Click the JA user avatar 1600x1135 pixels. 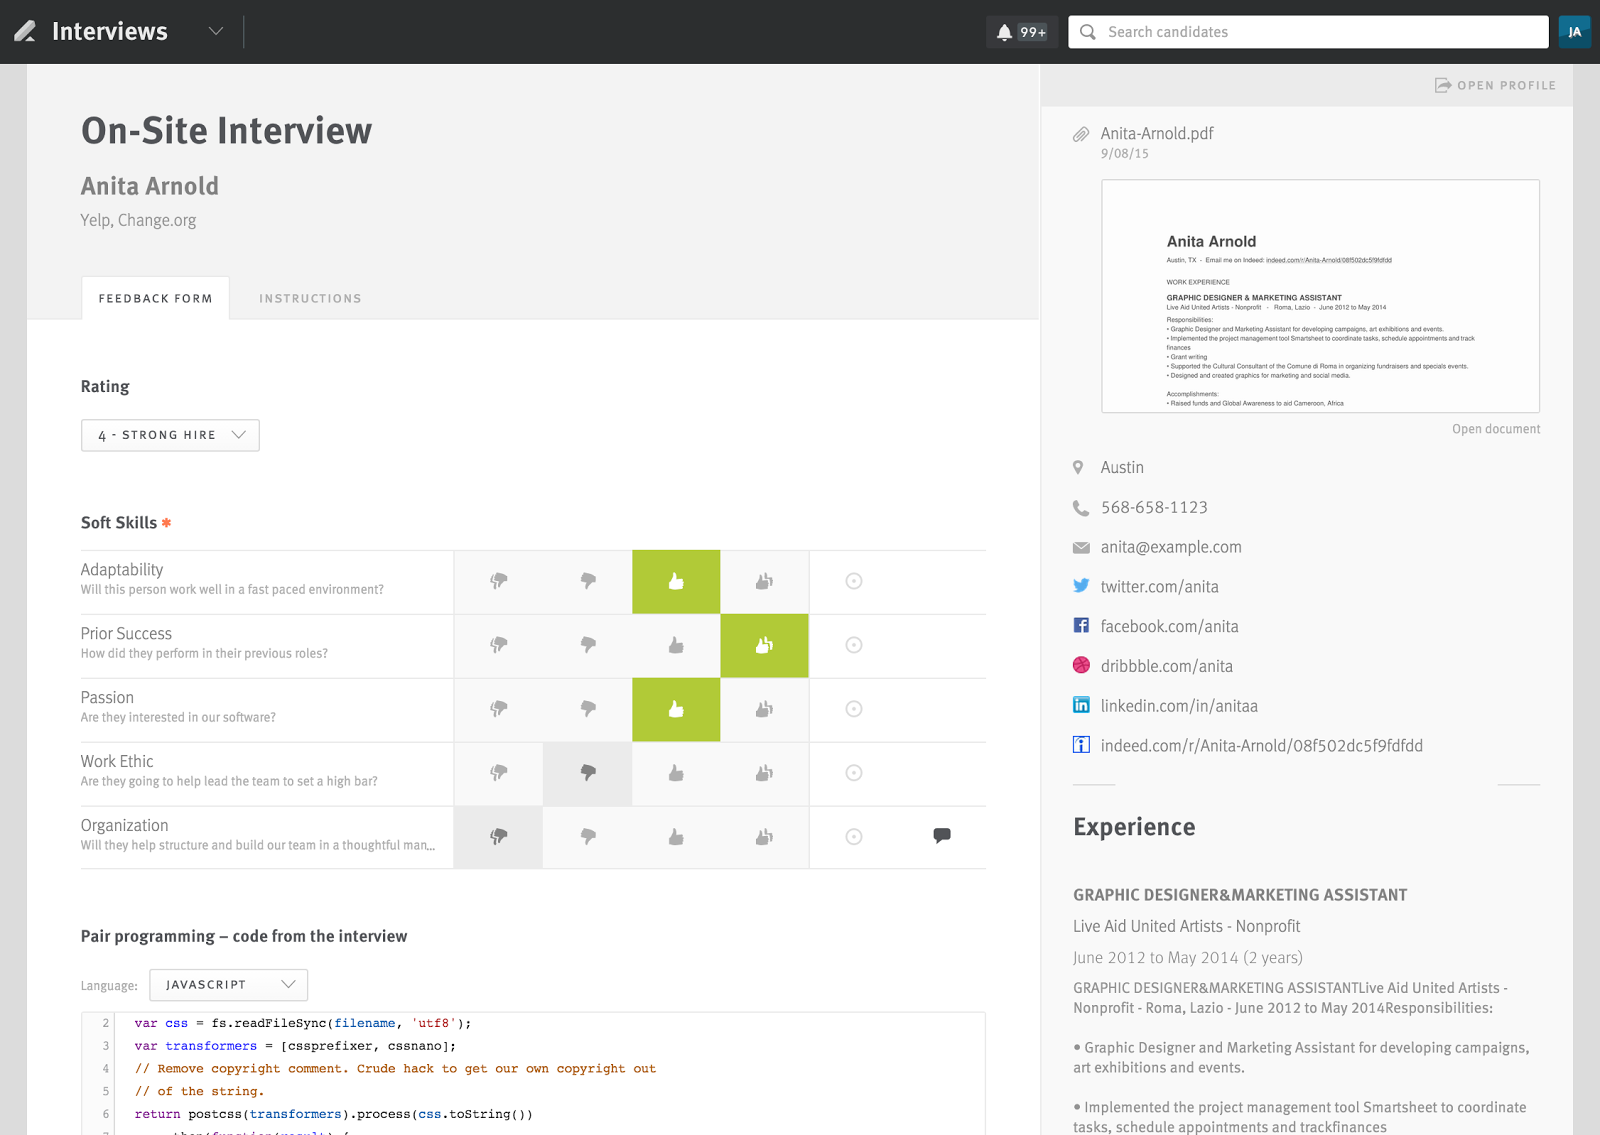[x=1574, y=32]
